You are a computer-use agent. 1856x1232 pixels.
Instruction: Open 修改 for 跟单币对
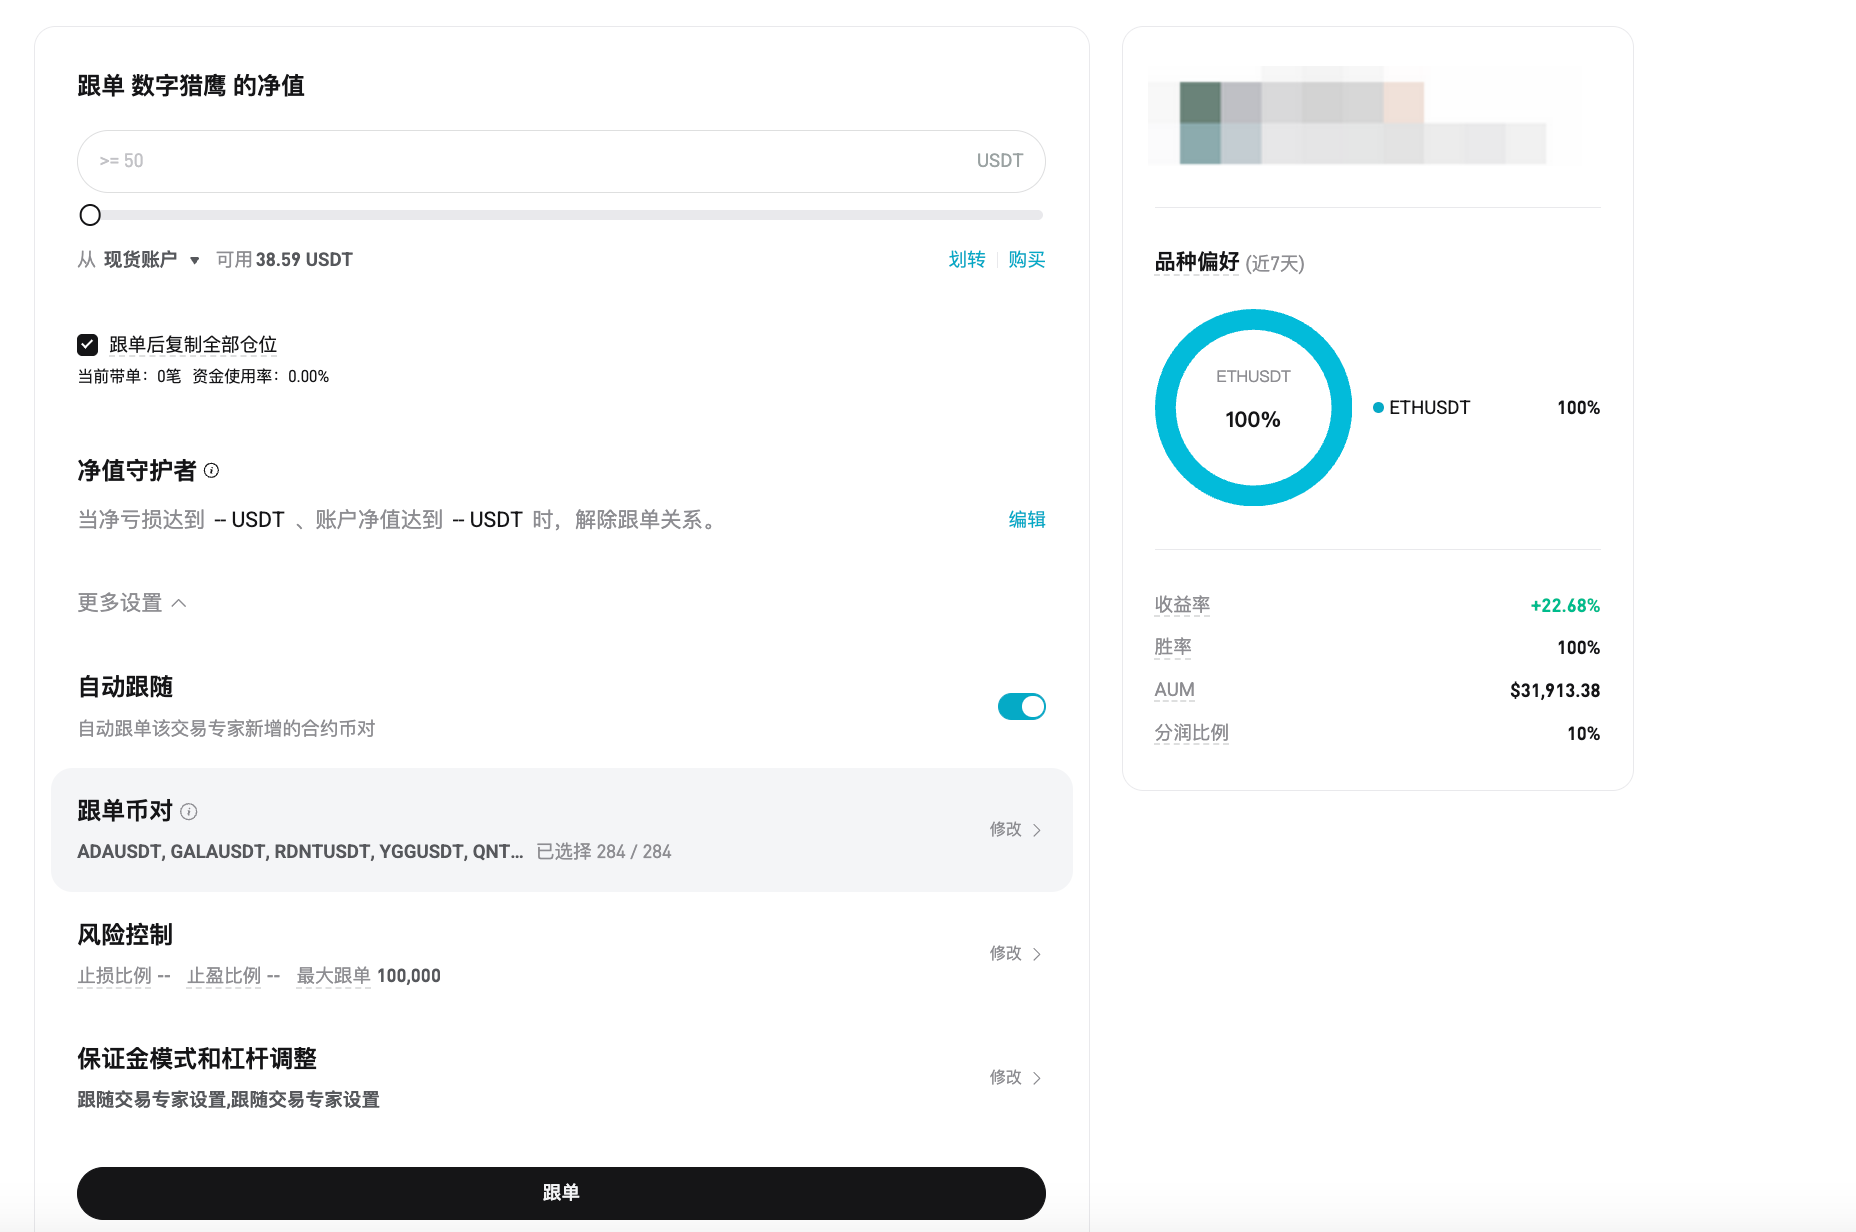click(1016, 830)
